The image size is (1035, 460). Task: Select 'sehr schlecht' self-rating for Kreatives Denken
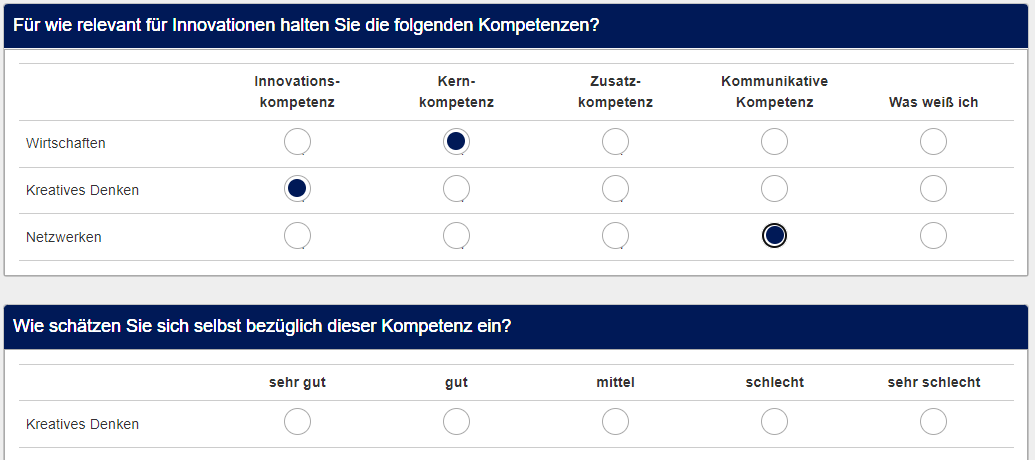tap(933, 422)
